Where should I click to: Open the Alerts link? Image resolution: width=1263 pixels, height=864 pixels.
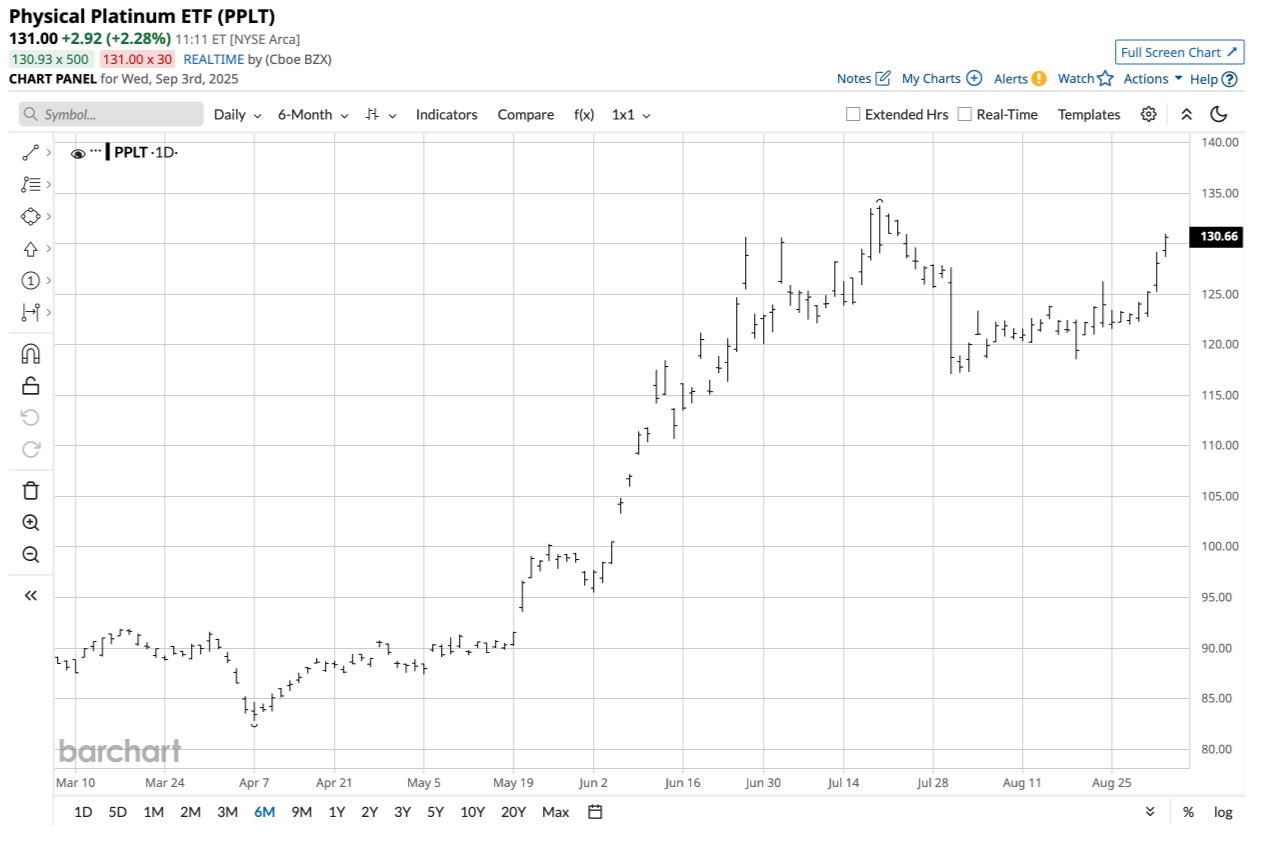[1020, 78]
